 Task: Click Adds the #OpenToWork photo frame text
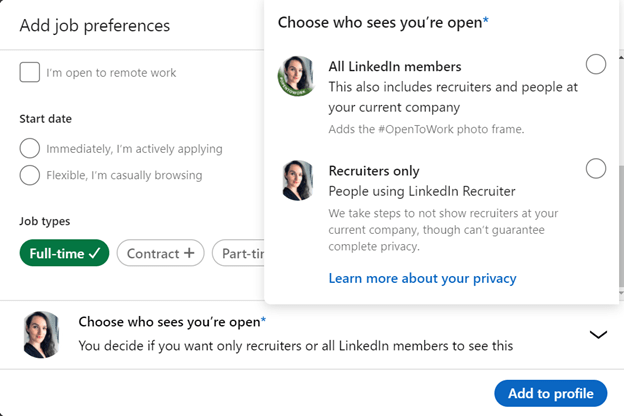click(426, 129)
